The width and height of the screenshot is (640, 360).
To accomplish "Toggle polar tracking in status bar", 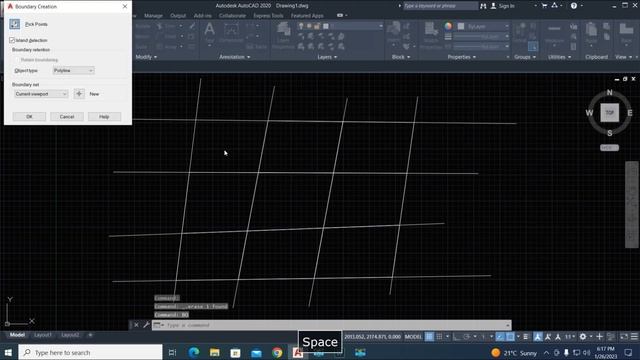I will pos(466,337).
